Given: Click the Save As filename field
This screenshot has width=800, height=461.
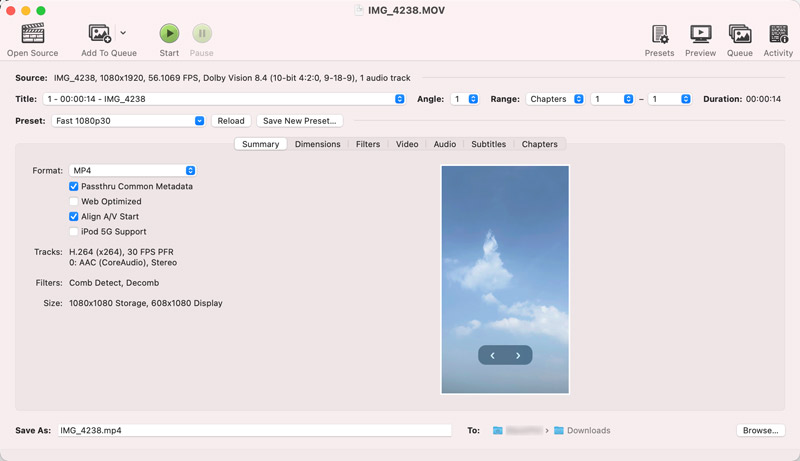Looking at the screenshot, I should pos(254,430).
